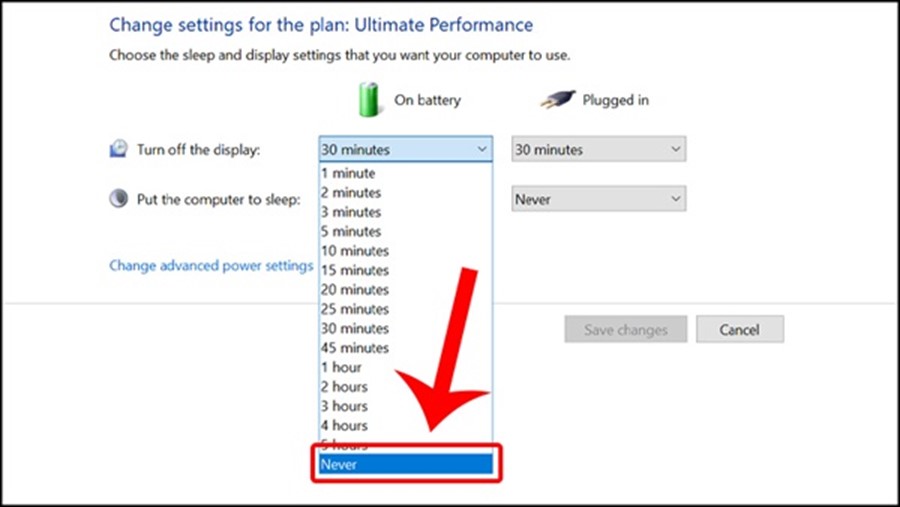Open Change advanced power settings link

click(x=211, y=265)
